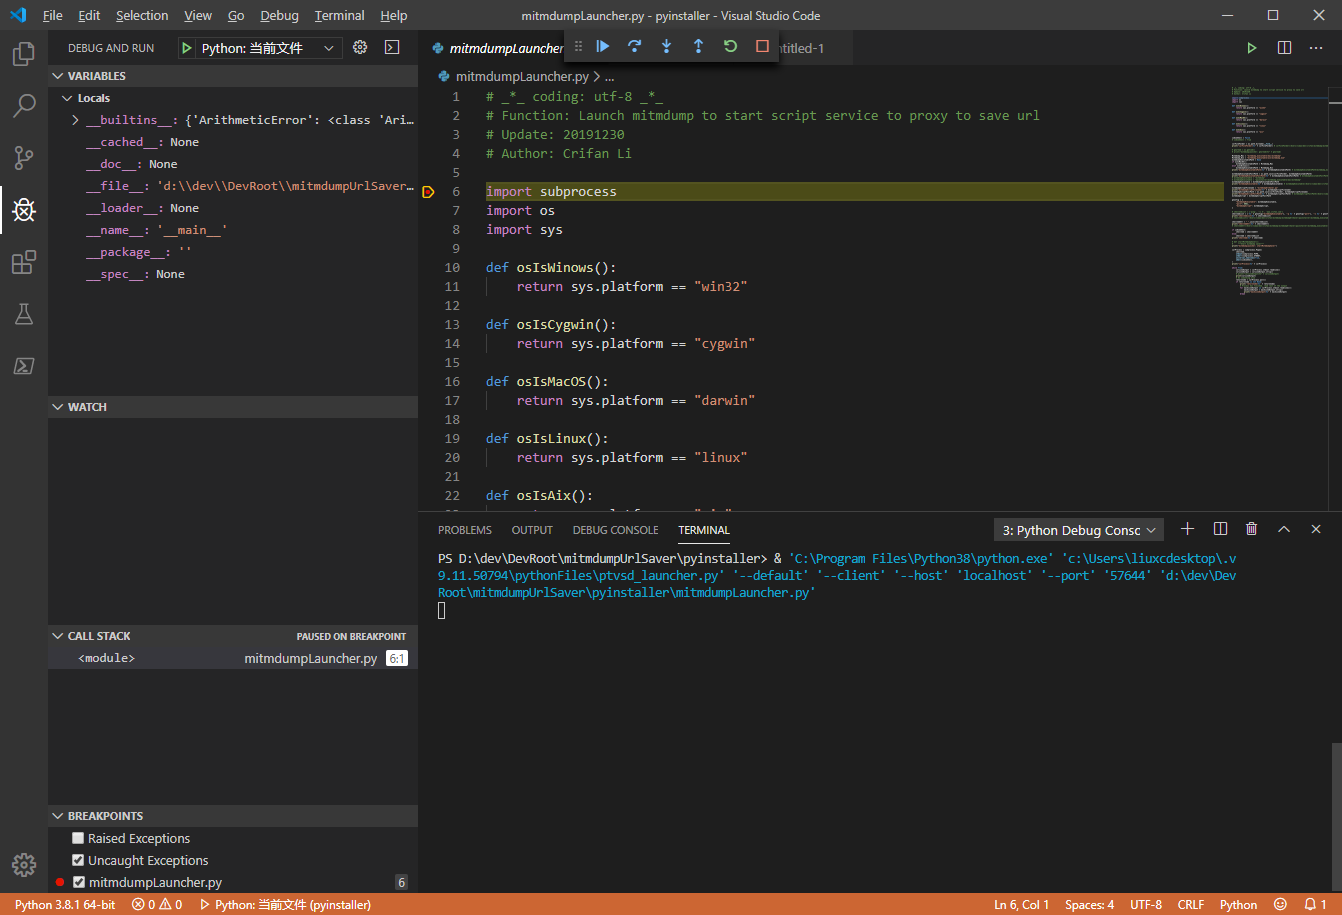Click the Step Into debug button

666,46
